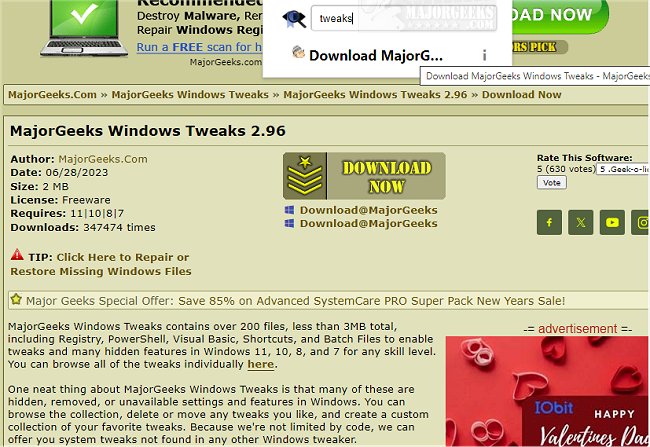This screenshot has height=447, width=650.
Task: Open the YouTube social icon
Action: (x=612, y=222)
